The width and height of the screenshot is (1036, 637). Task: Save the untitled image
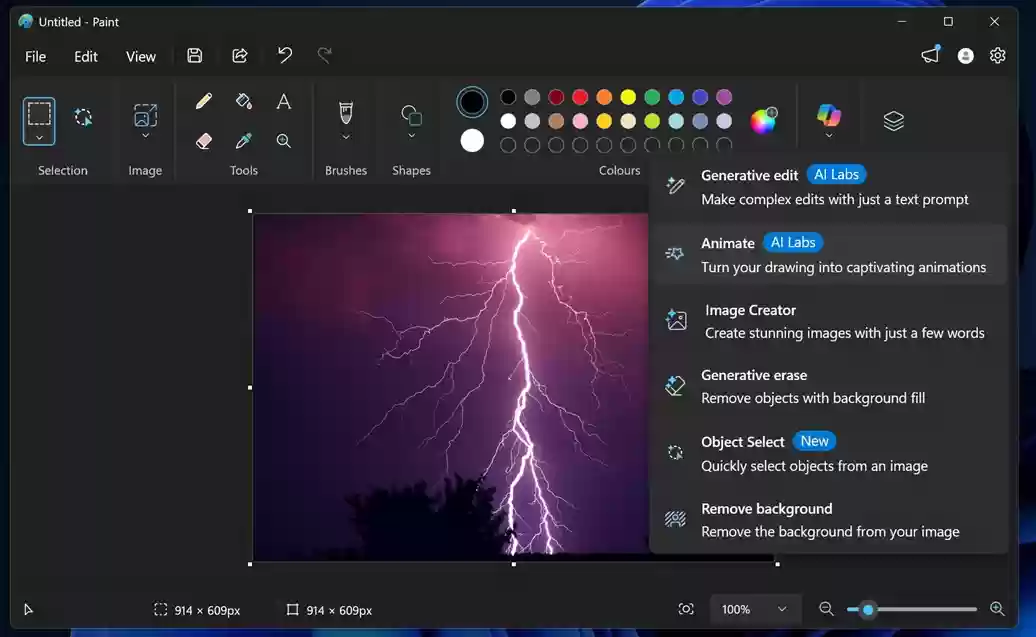(194, 55)
